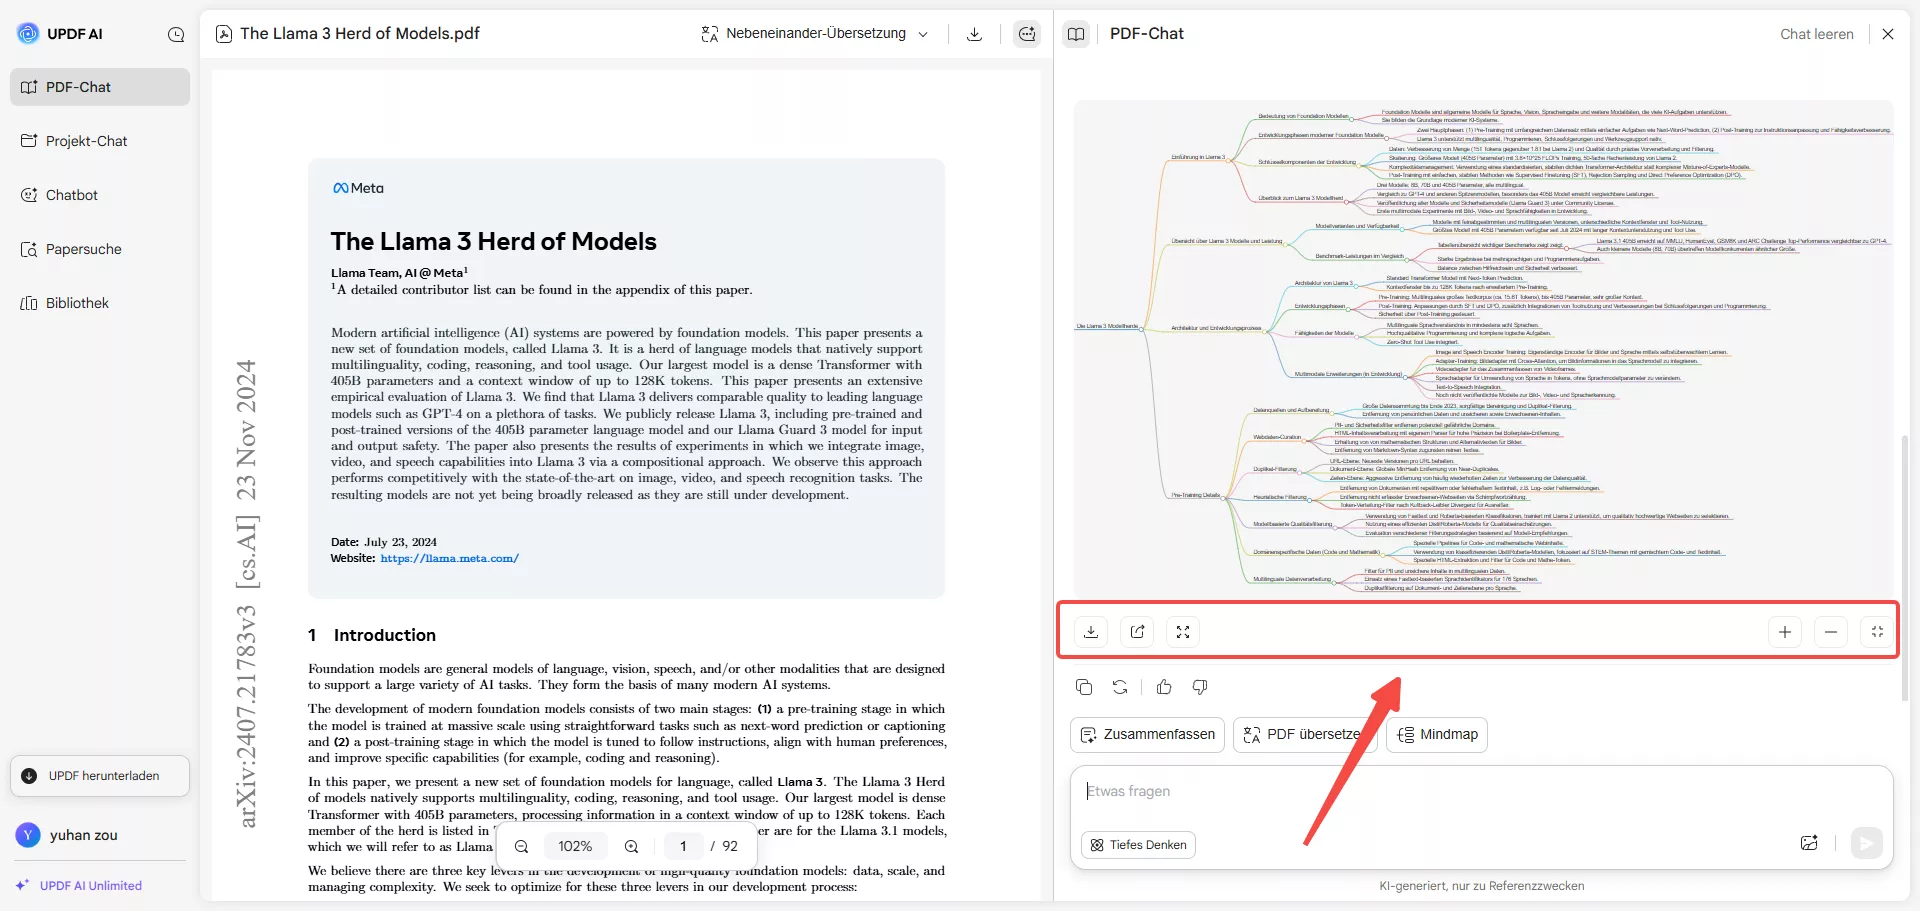Click UPDF AI Unlimited link
Viewport: 1920px width, 911px height.
pos(79,886)
